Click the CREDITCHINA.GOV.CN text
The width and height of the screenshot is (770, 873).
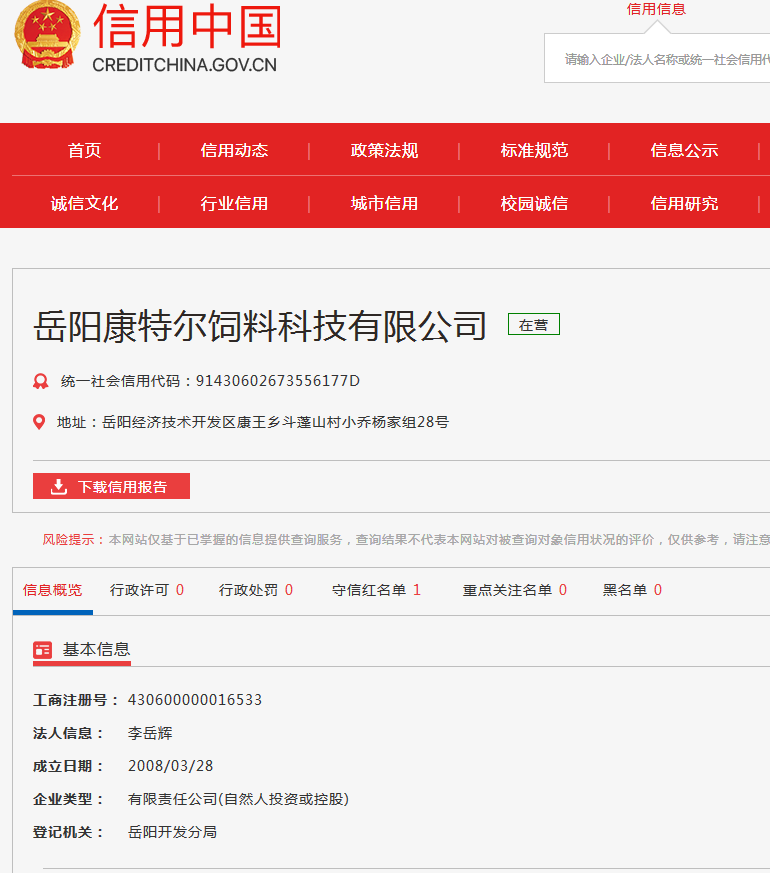point(184,65)
